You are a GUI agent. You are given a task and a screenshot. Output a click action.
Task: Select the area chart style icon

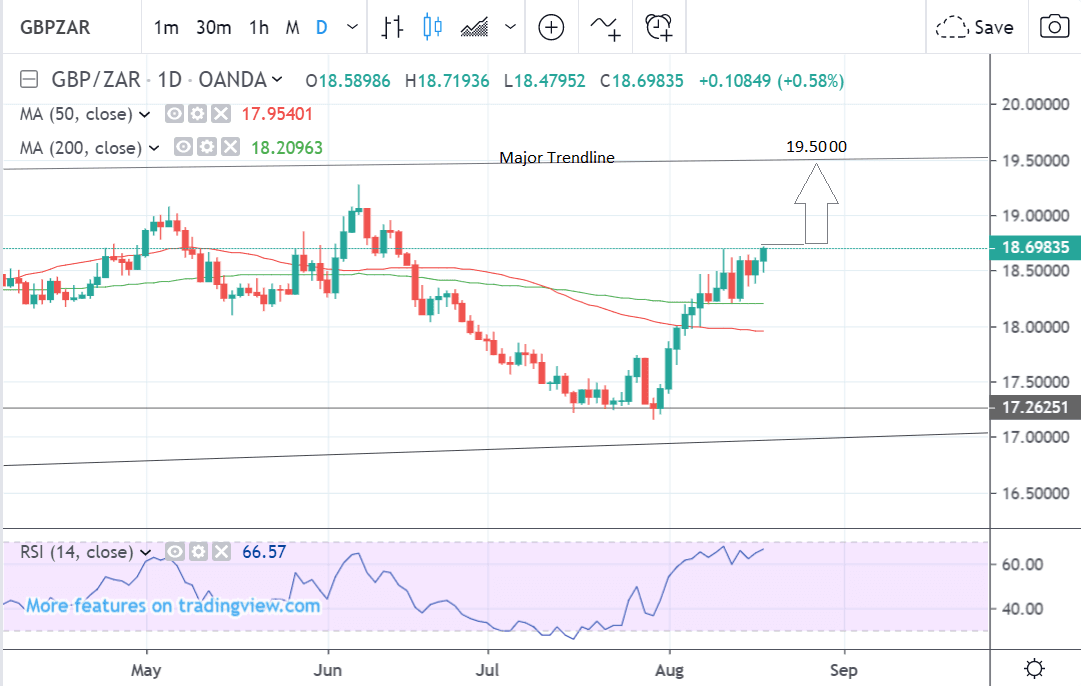(474, 27)
